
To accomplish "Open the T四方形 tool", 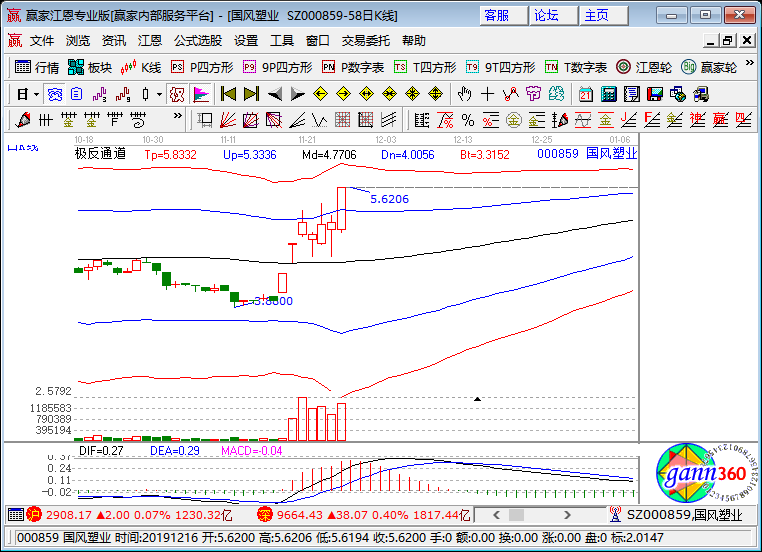I will point(425,67).
